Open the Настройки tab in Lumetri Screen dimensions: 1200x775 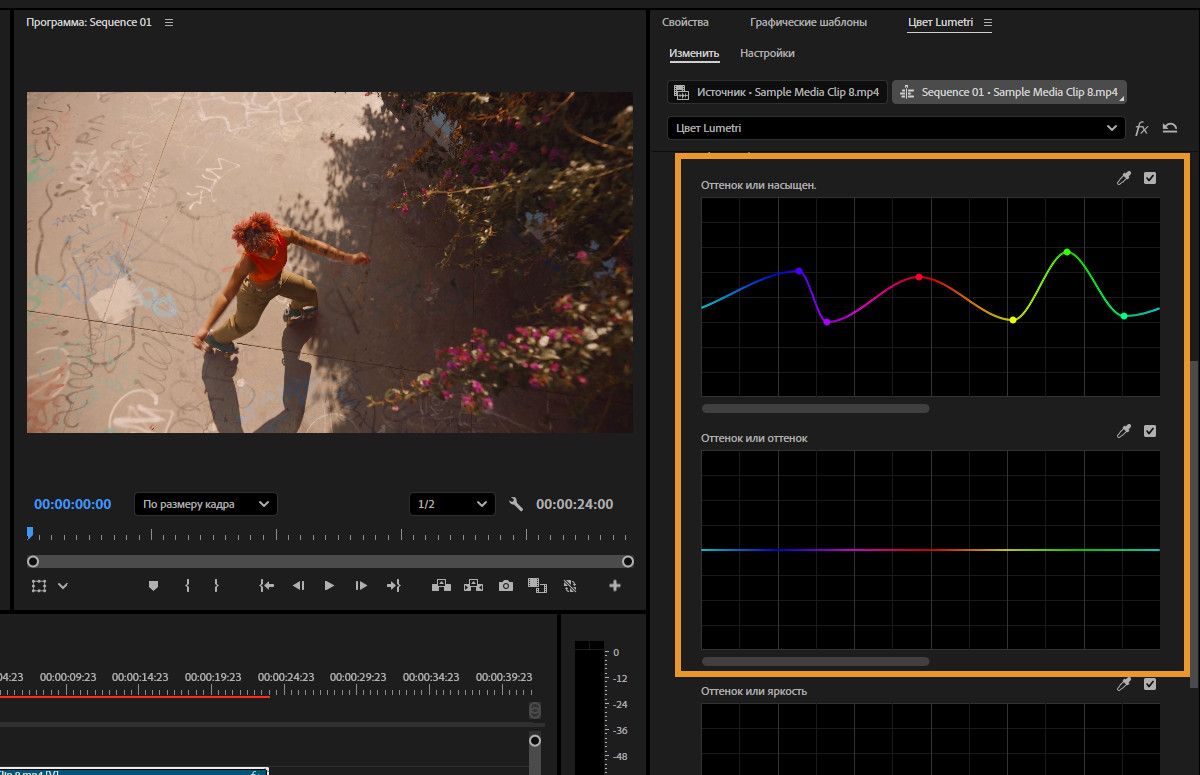767,53
